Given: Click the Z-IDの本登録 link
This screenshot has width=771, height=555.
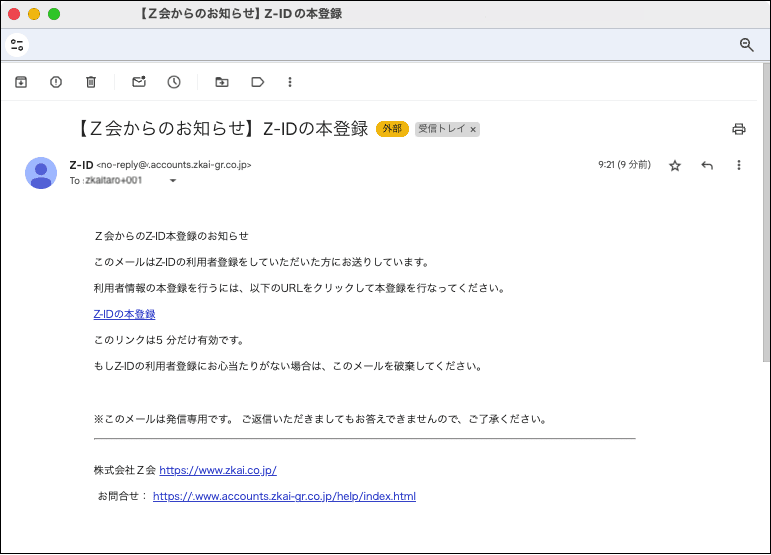Looking at the screenshot, I should 124,314.
